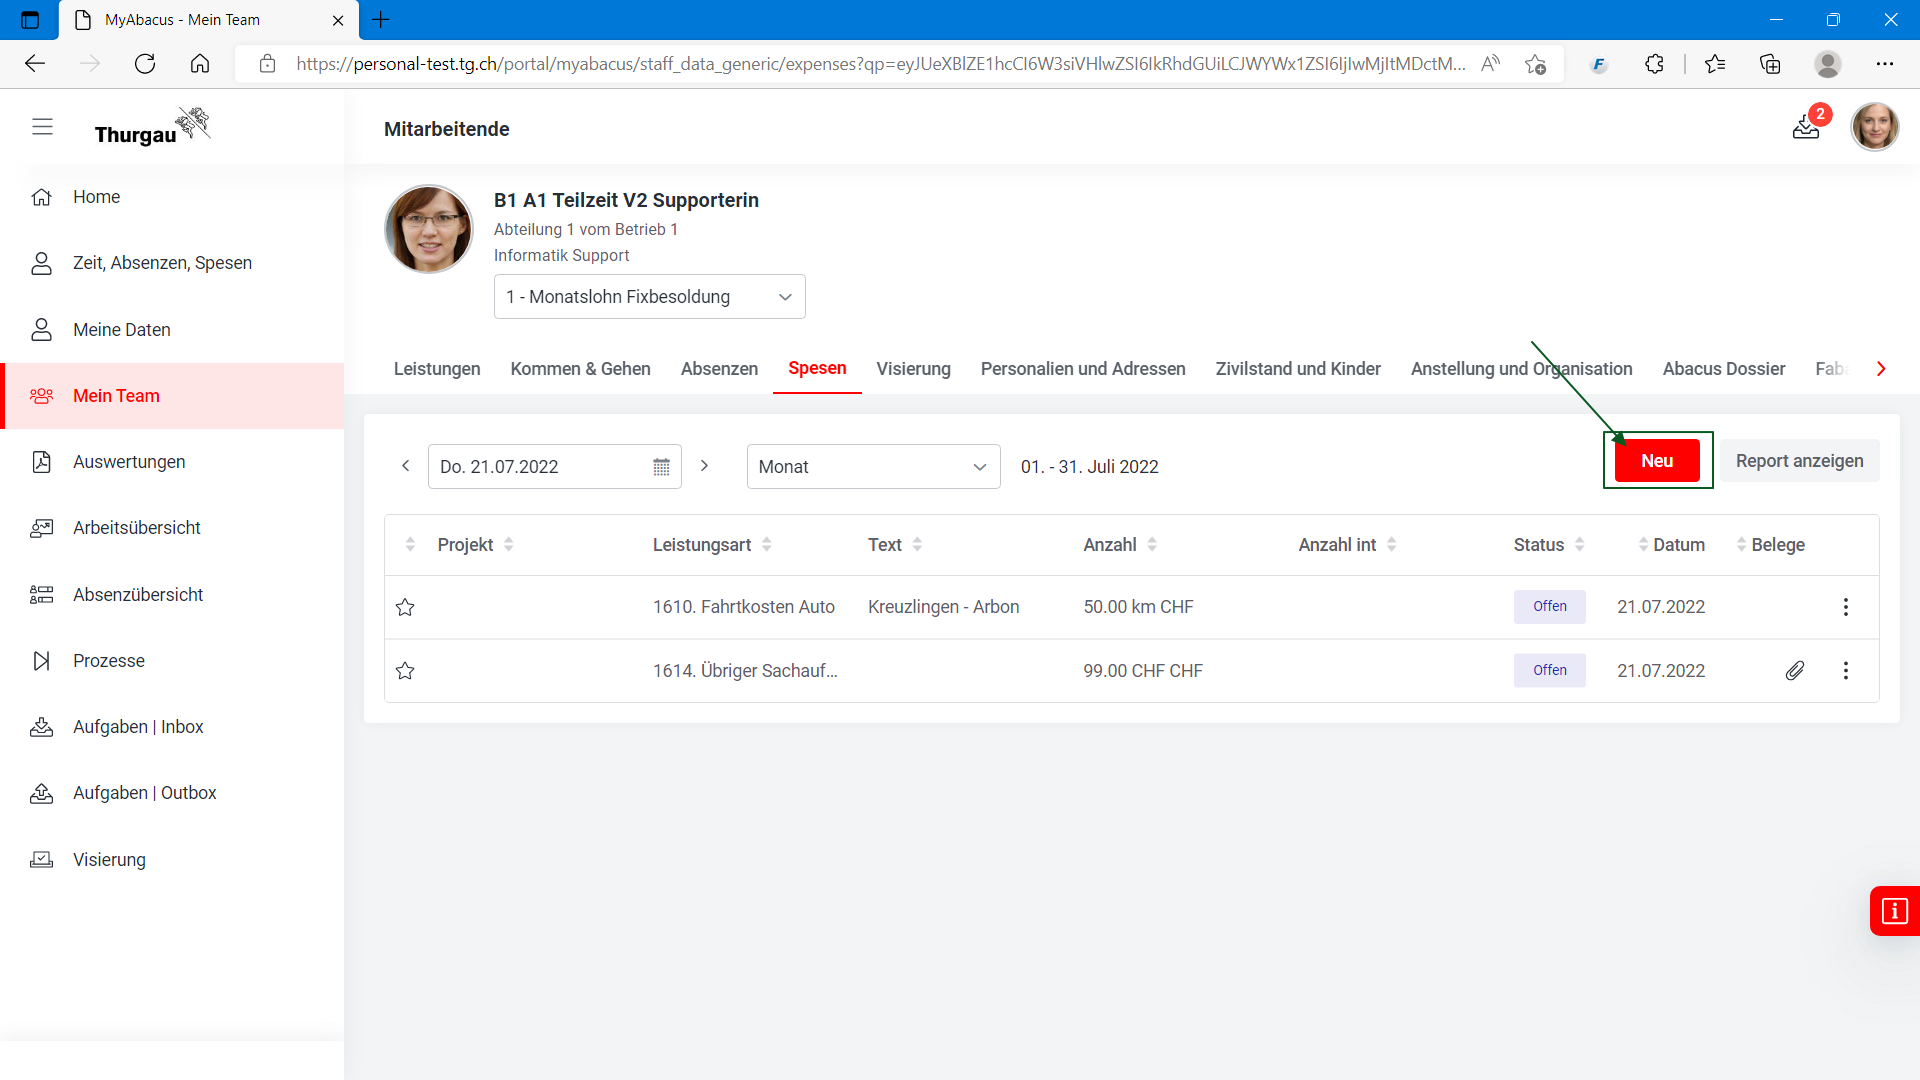Image resolution: width=1920 pixels, height=1080 pixels.
Task: Open the Visierung tab
Action: (x=913, y=369)
